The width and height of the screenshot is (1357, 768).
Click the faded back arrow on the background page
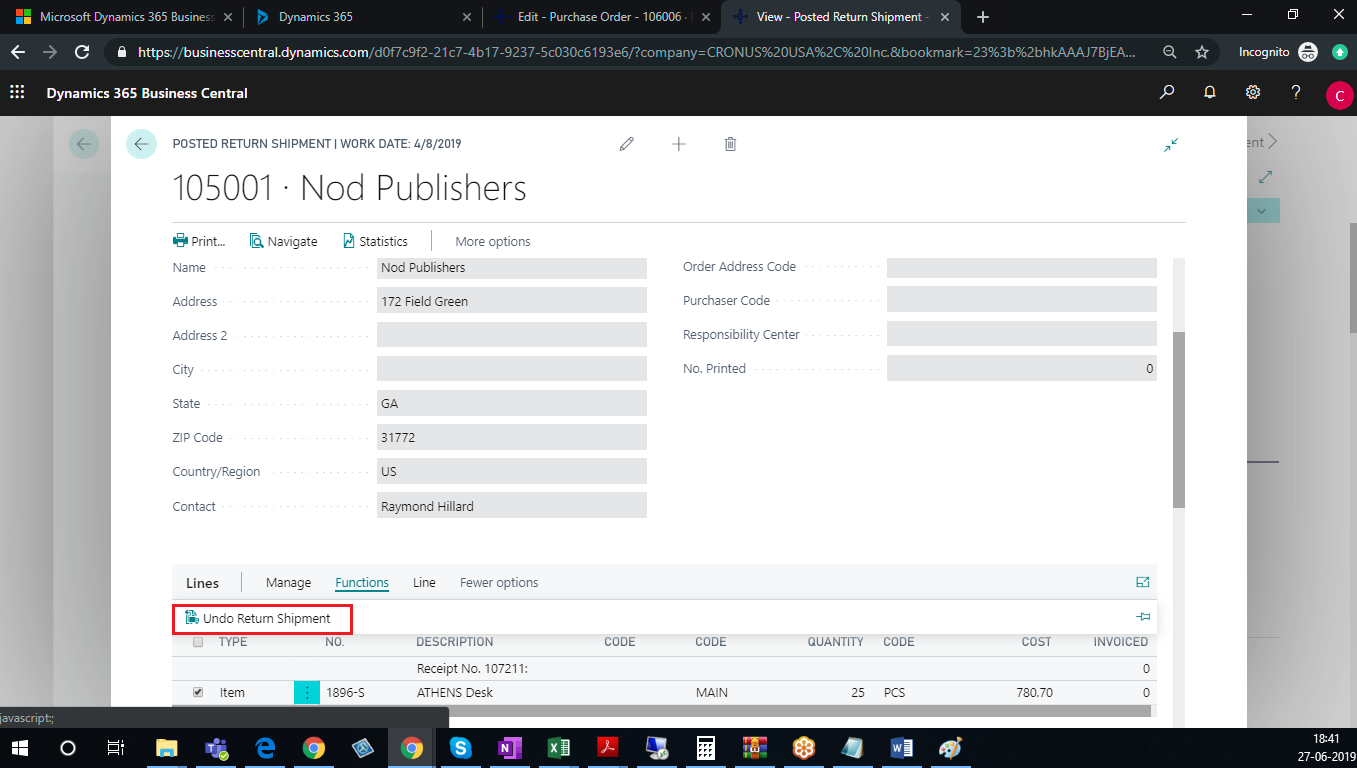point(84,144)
